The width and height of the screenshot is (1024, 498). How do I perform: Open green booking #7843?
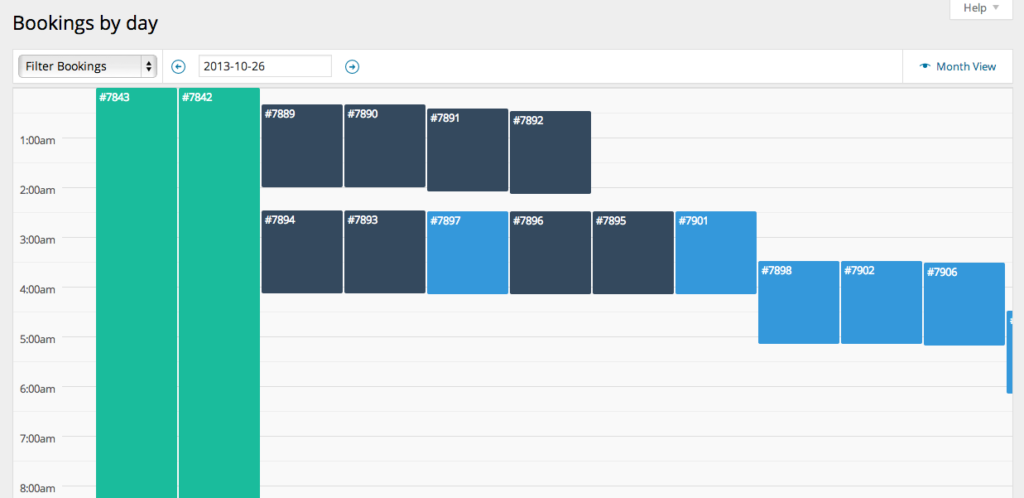tap(136, 290)
